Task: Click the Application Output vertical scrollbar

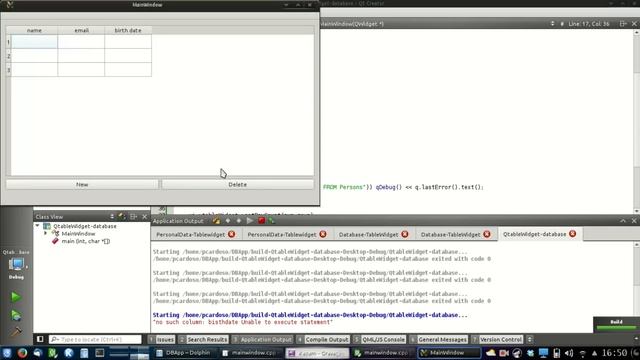Action: [637, 288]
